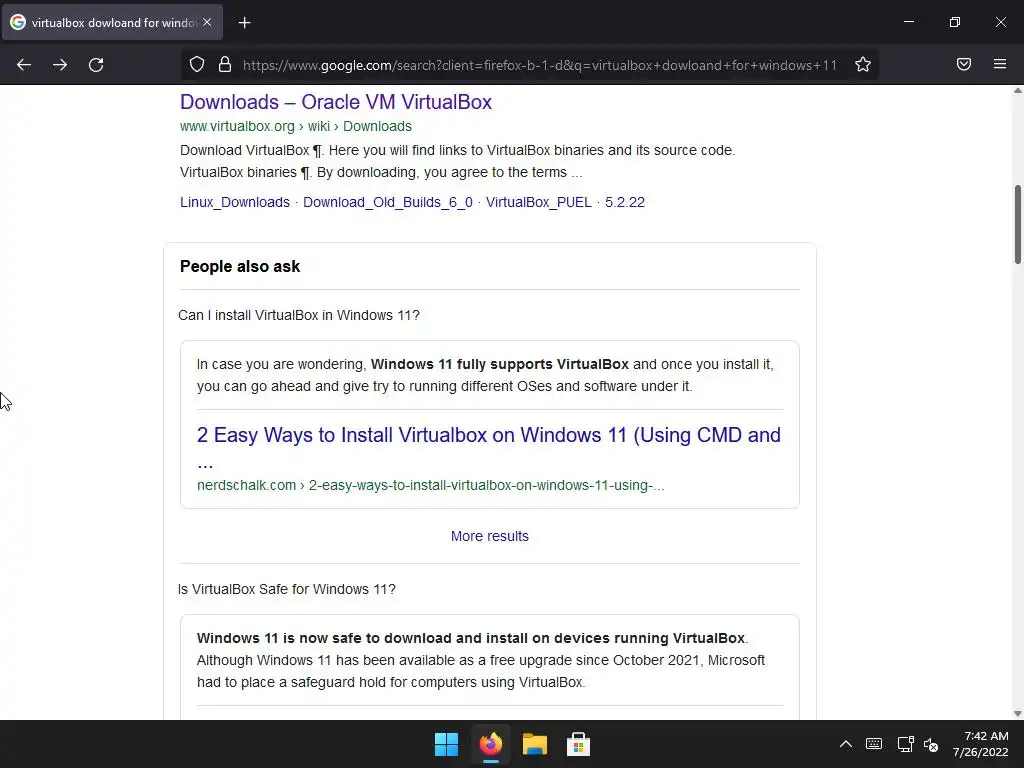Open the shield tracking protection icon
The image size is (1024, 768).
tap(197, 65)
